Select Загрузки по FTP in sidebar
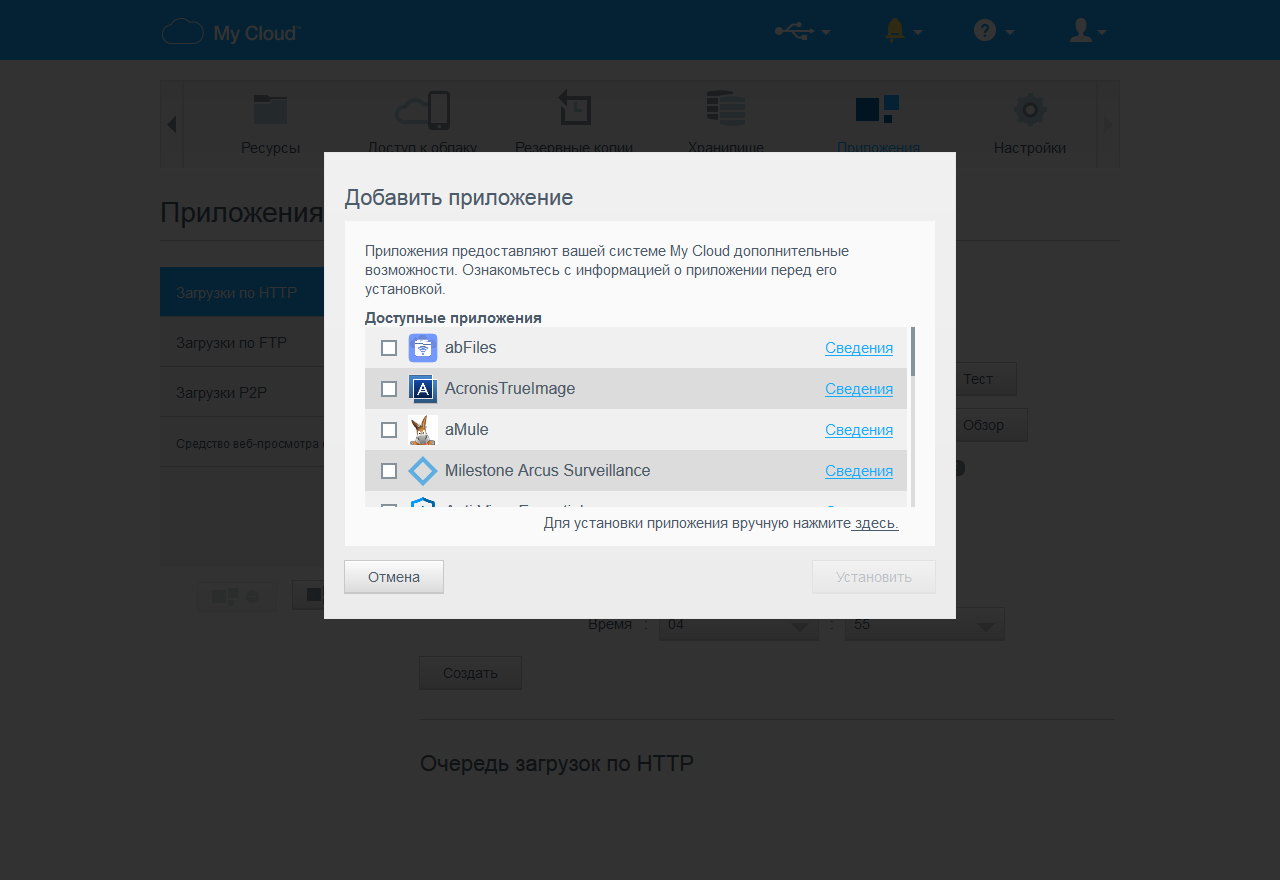The width and height of the screenshot is (1280, 880). click(x=241, y=343)
